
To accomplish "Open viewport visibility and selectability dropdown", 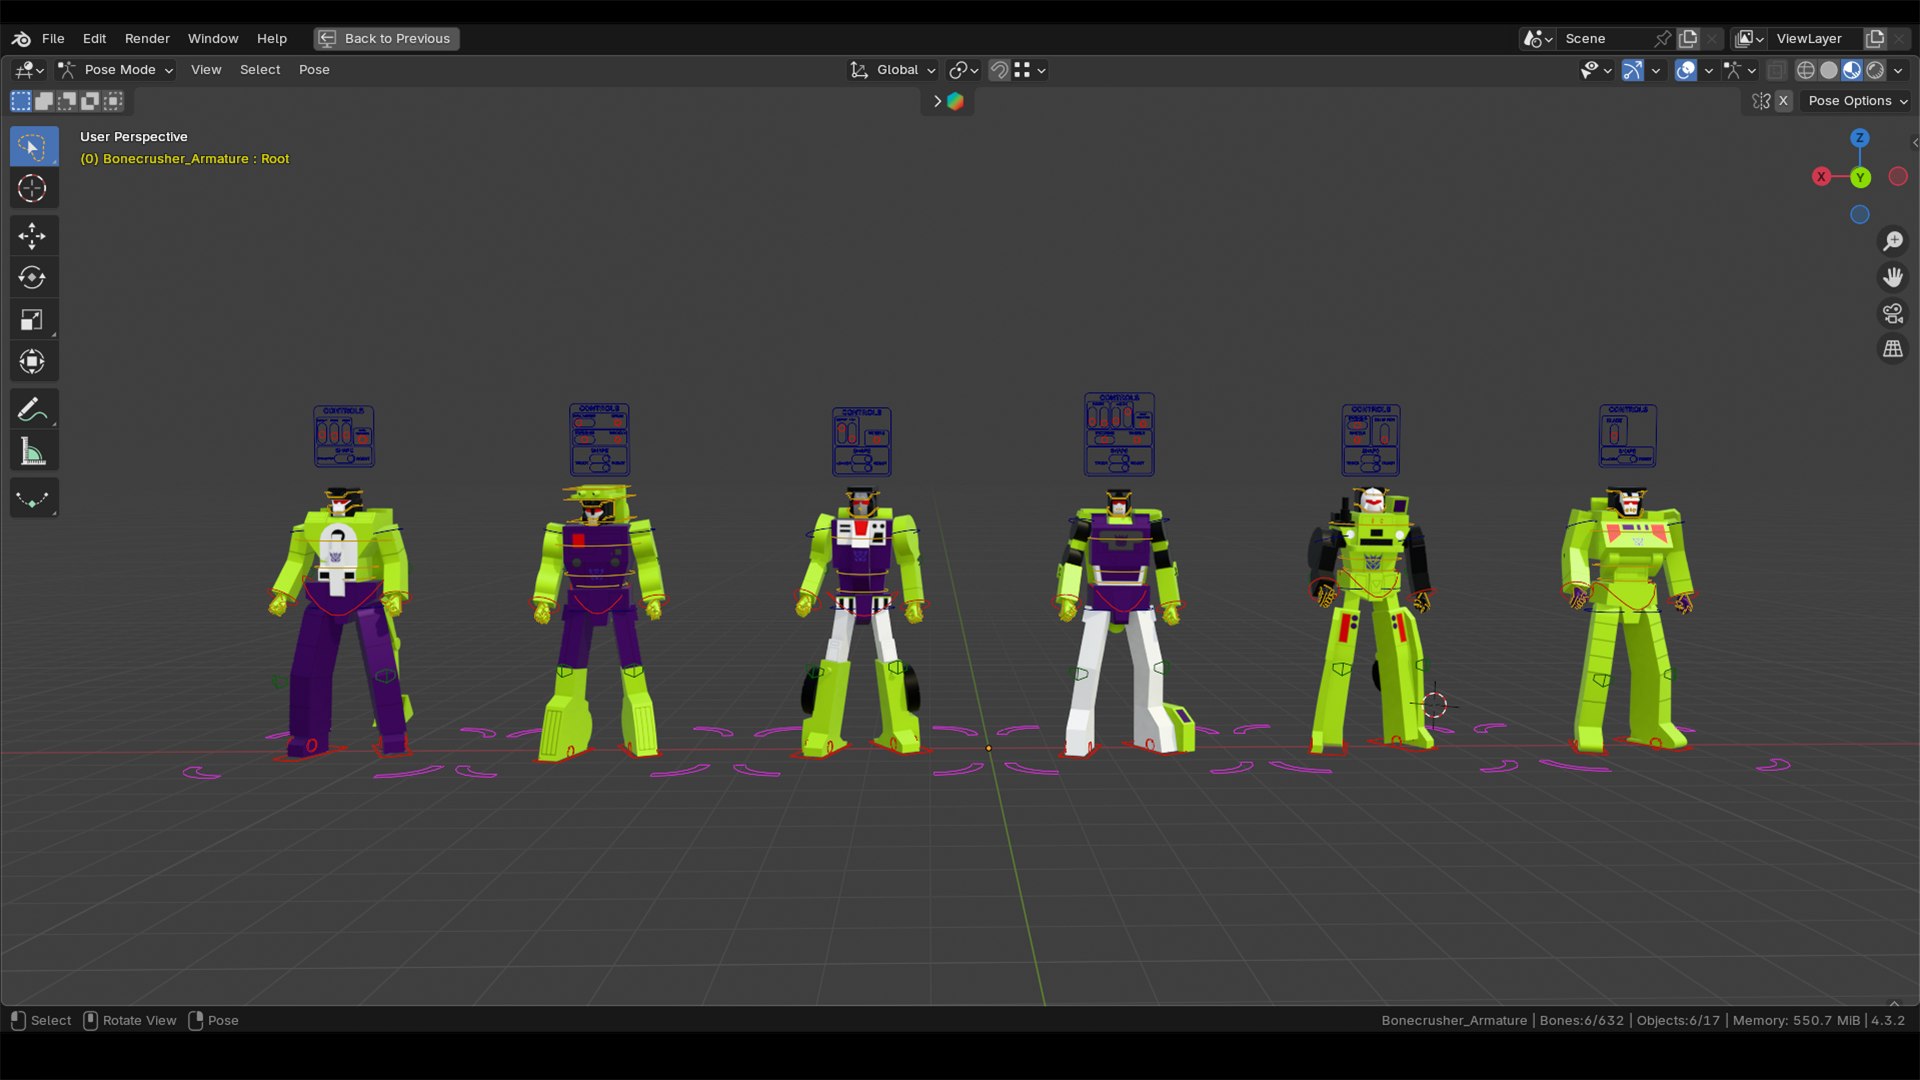I will click(x=1596, y=70).
